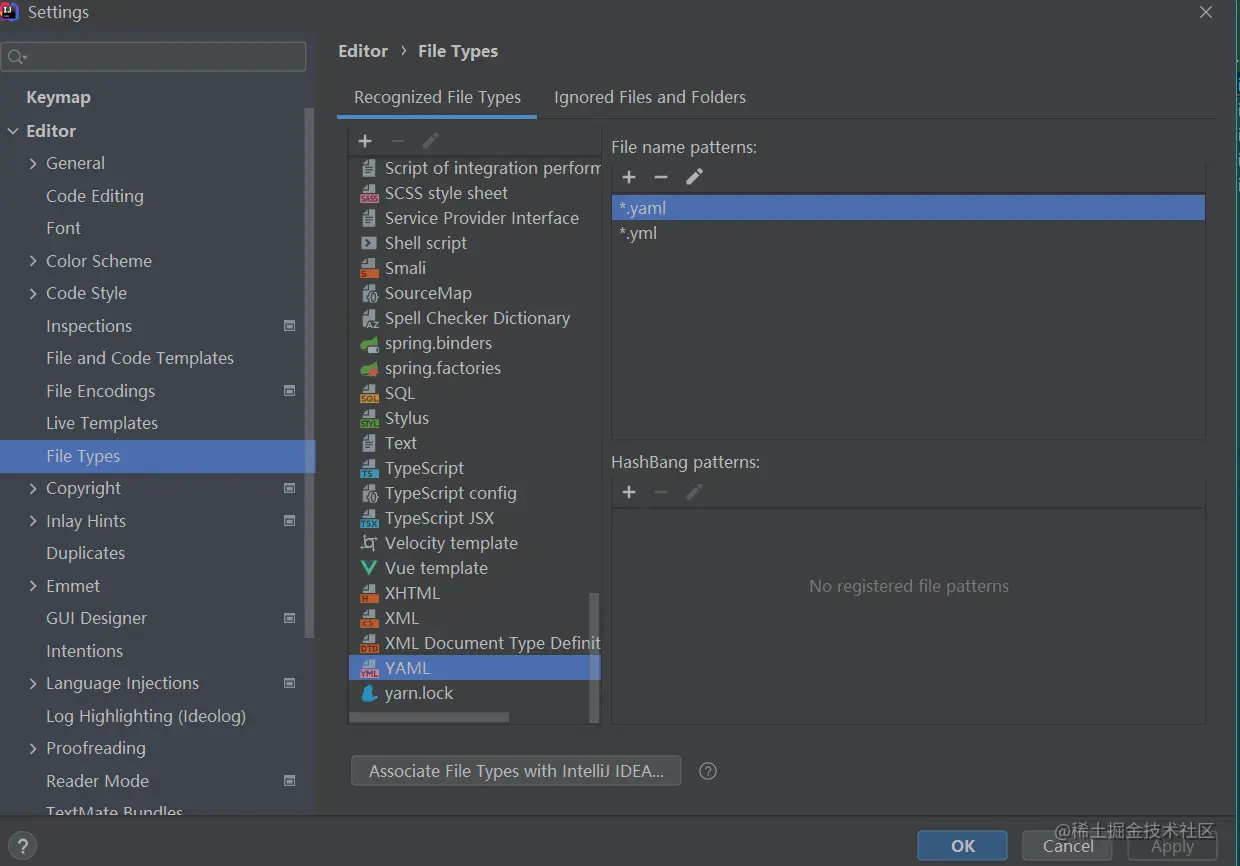Open the Code Editing settings page
This screenshot has height=866, width=1240.
point(95,196)
